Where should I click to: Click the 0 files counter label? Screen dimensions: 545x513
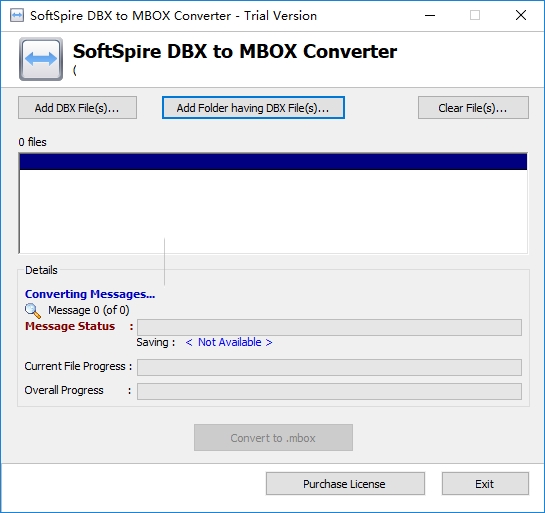[32, 142]
